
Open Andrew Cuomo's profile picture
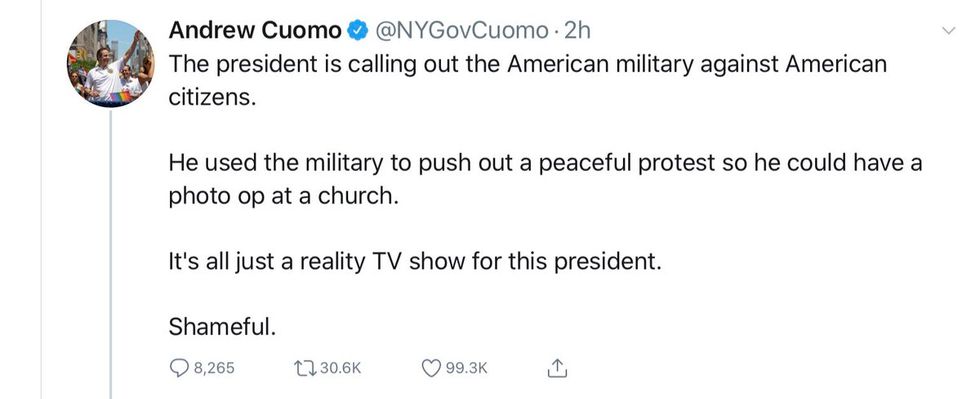click(x=111, y=64)
